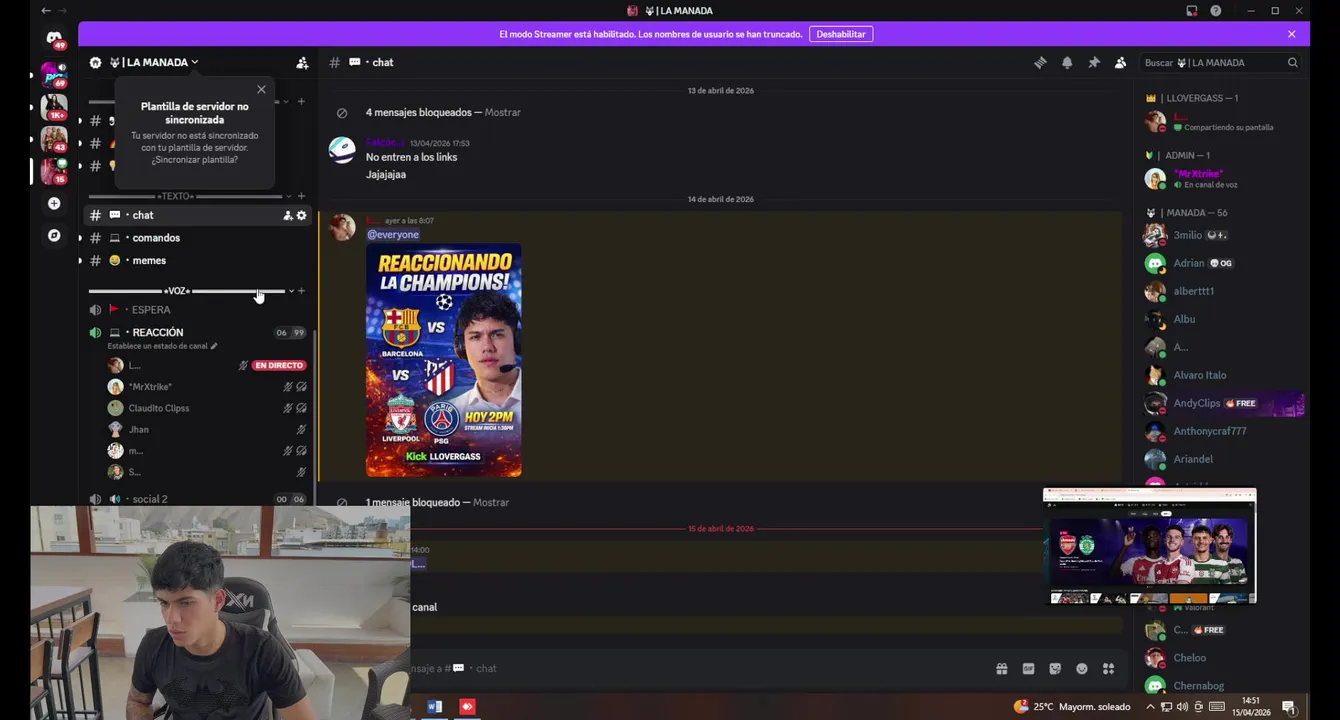
Task: Open member AndyClips profile
Action: pos(1223,403)
